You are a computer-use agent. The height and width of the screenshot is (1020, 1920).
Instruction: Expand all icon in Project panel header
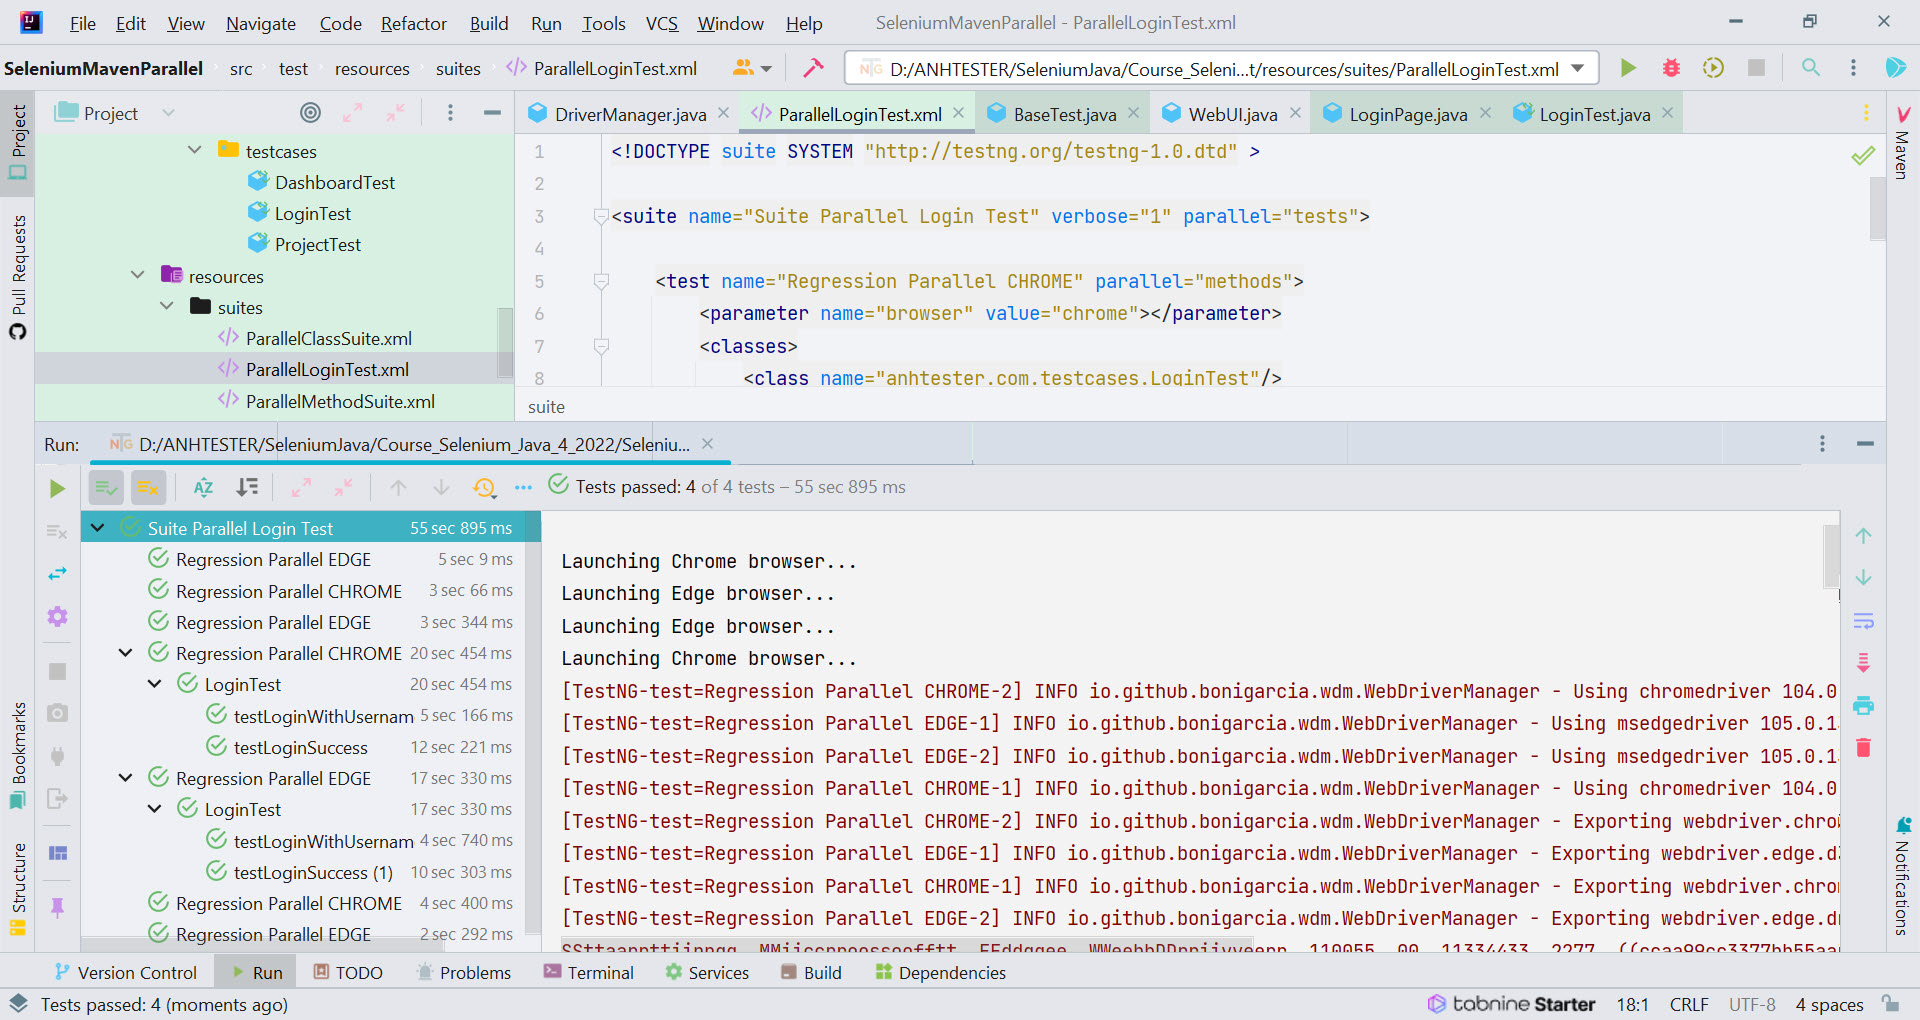click(352, 113)
